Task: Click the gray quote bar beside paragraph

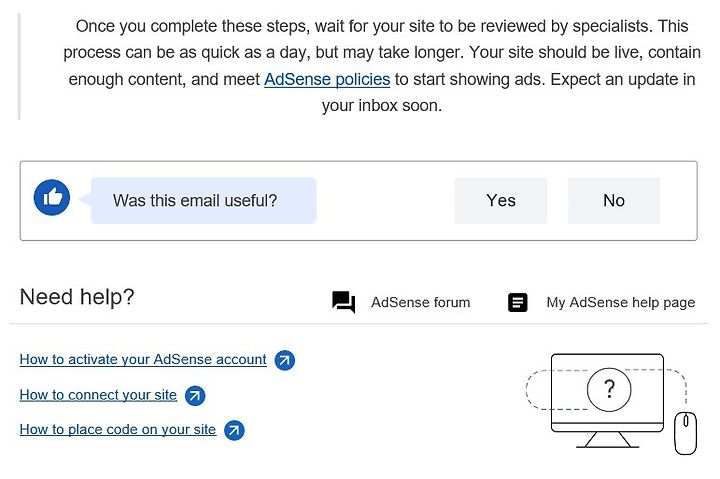Action: 19,66
